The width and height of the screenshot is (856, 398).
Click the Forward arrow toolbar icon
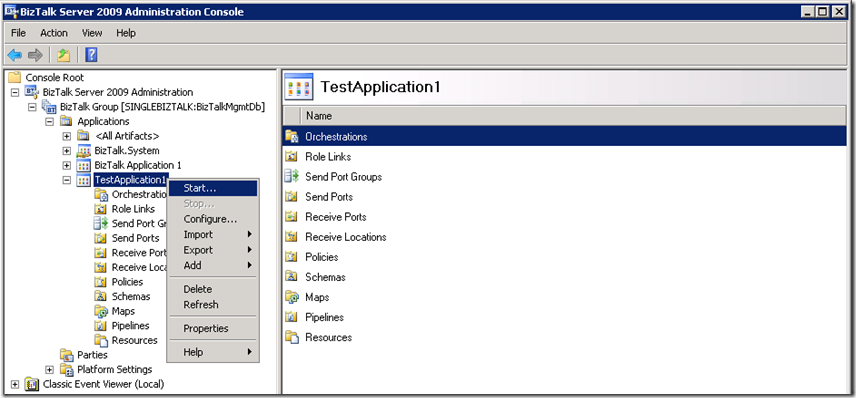35,55
